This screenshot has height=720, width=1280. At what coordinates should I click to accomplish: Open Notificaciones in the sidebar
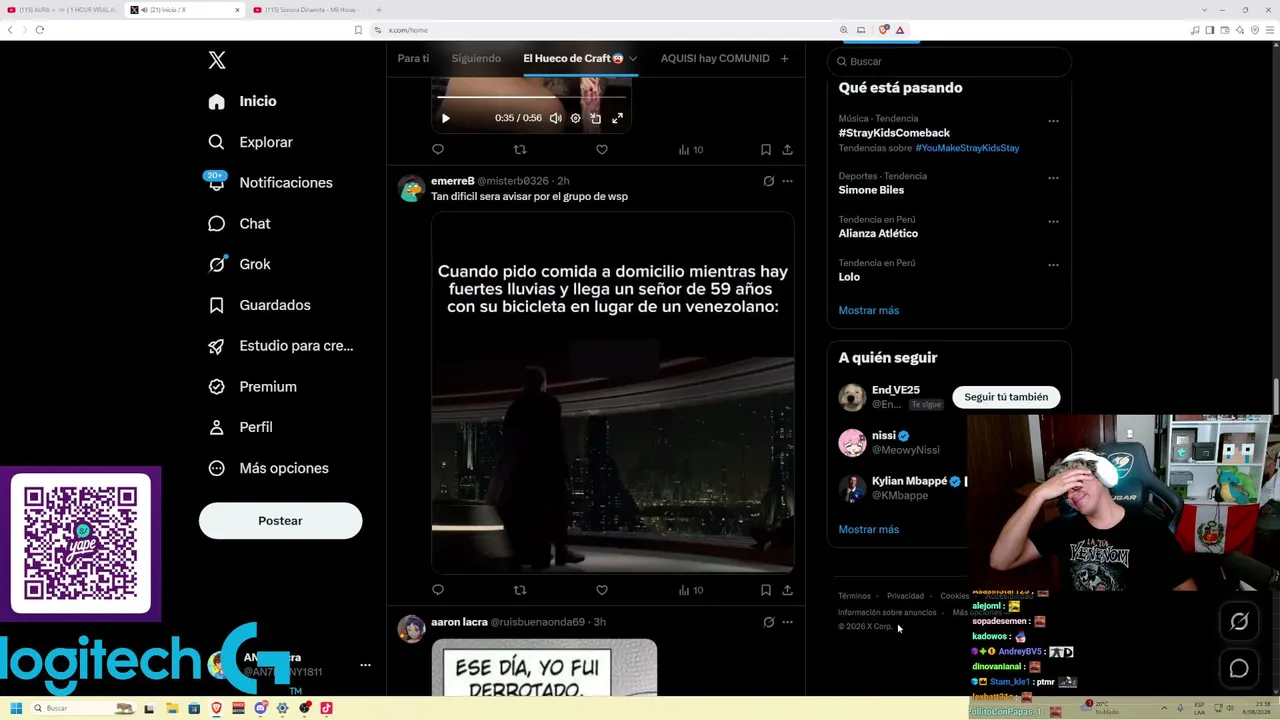(x=271, y=183)
